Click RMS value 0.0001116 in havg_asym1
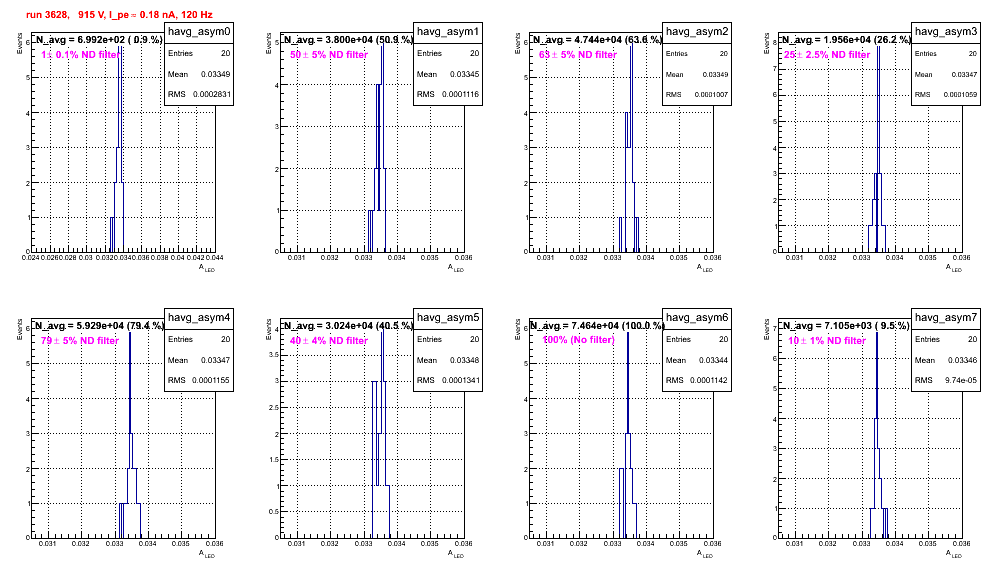The width and height of the screenshot is (996, 572). [461, 94]
